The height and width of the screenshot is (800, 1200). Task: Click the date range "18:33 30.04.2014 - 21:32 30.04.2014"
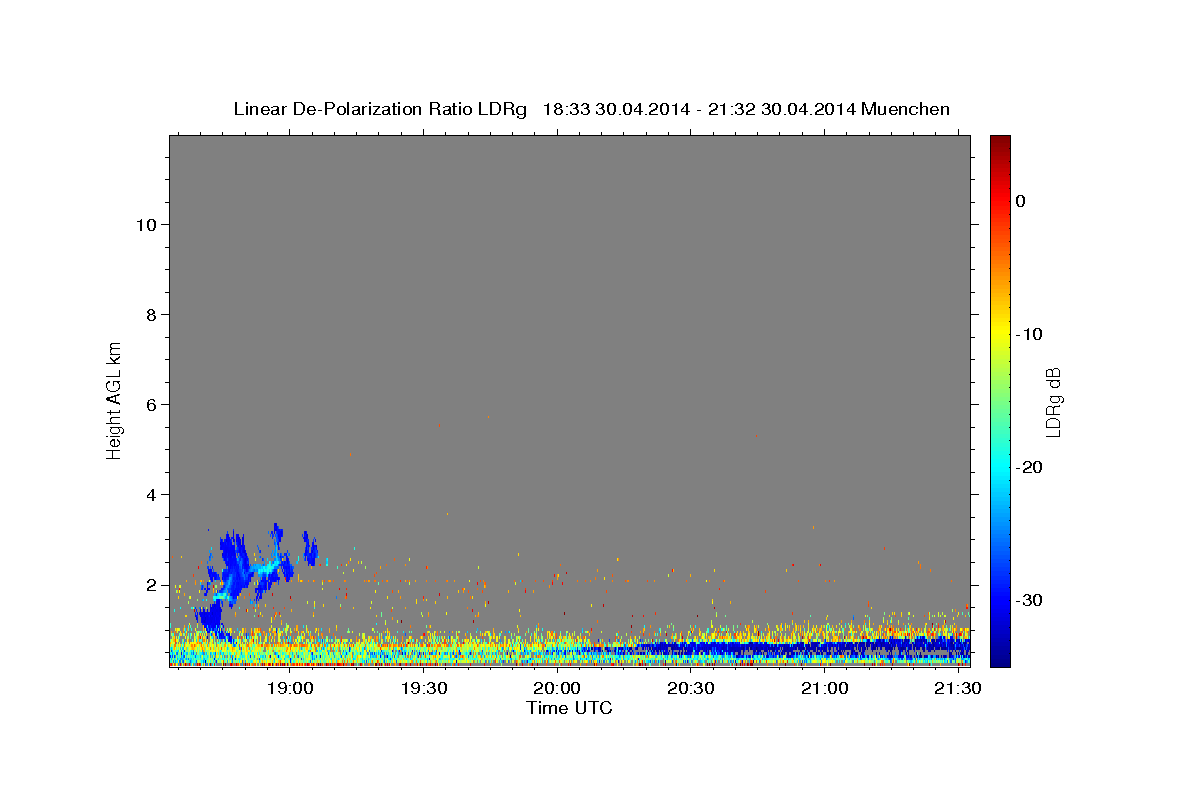[x=698, y=109]
